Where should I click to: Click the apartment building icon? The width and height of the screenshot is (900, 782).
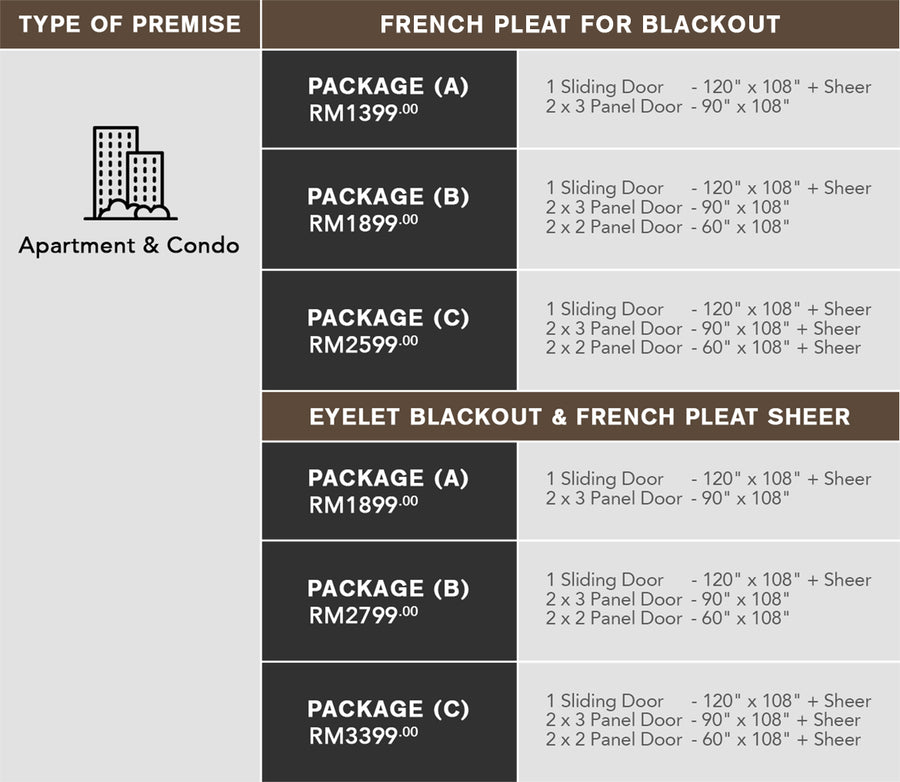(x=130, y=173)
